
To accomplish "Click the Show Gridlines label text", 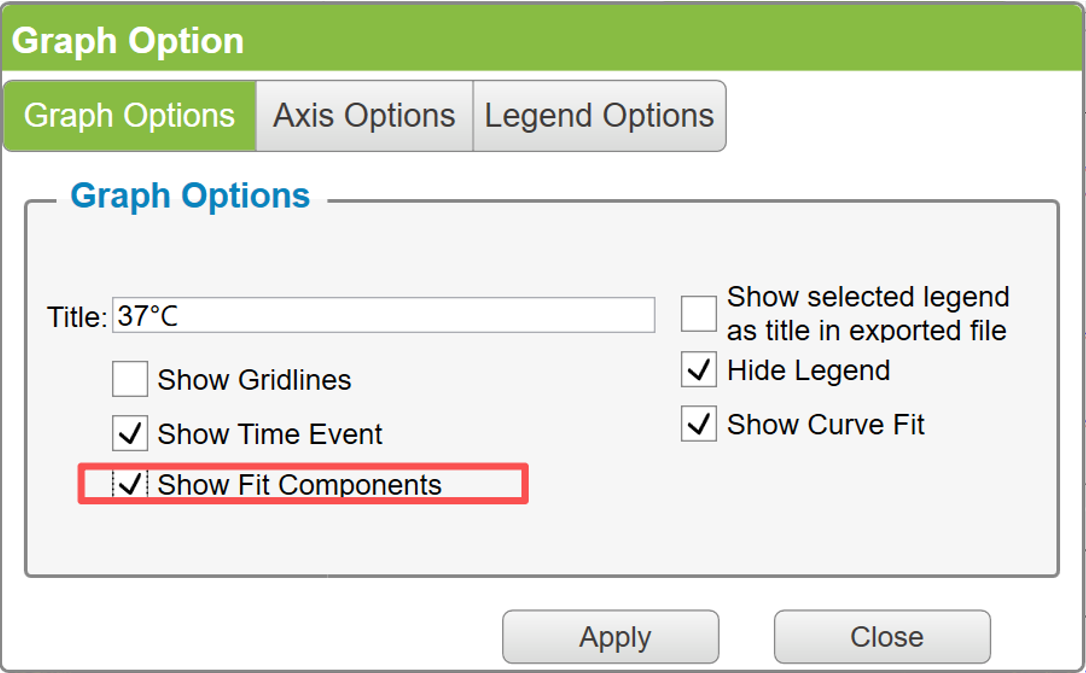I will (254, 380).
